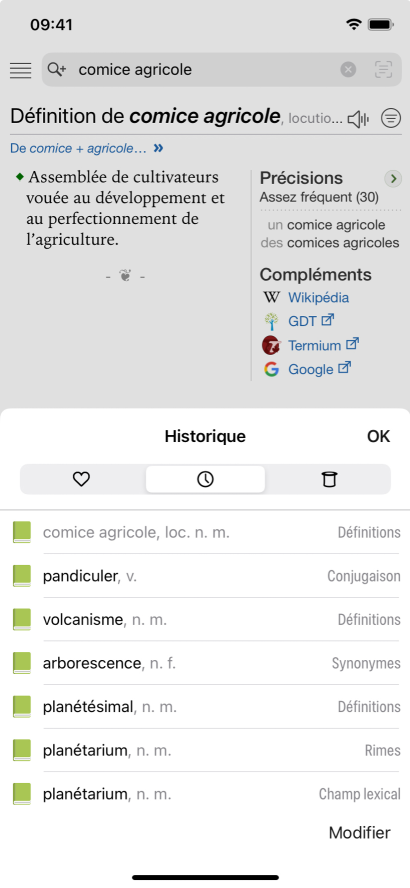This screenshot has width=410, height=888.
Task: Tap the text scan icon in the search bar
Action: [x=383, y=70]
